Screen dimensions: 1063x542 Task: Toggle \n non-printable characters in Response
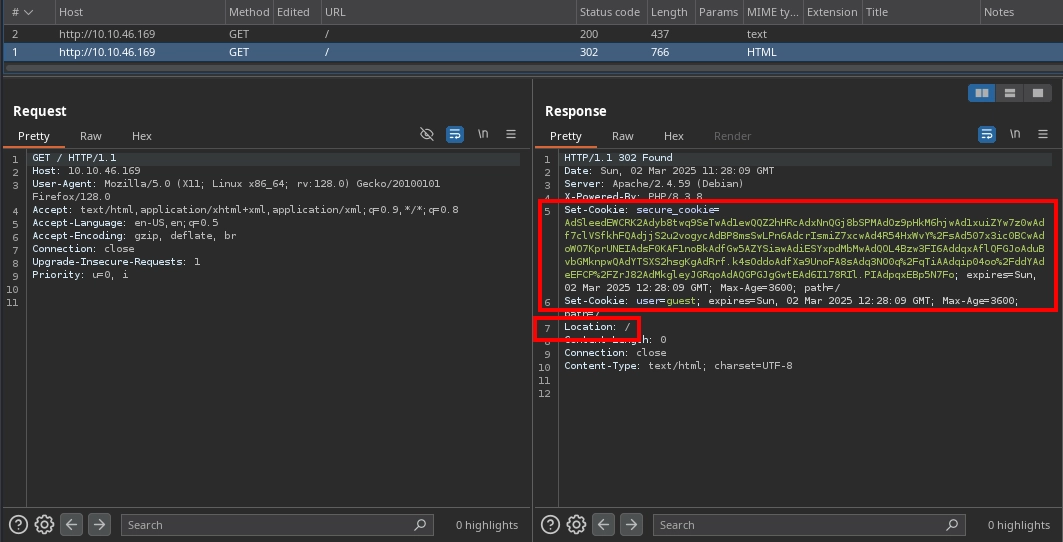(1015, 134)
